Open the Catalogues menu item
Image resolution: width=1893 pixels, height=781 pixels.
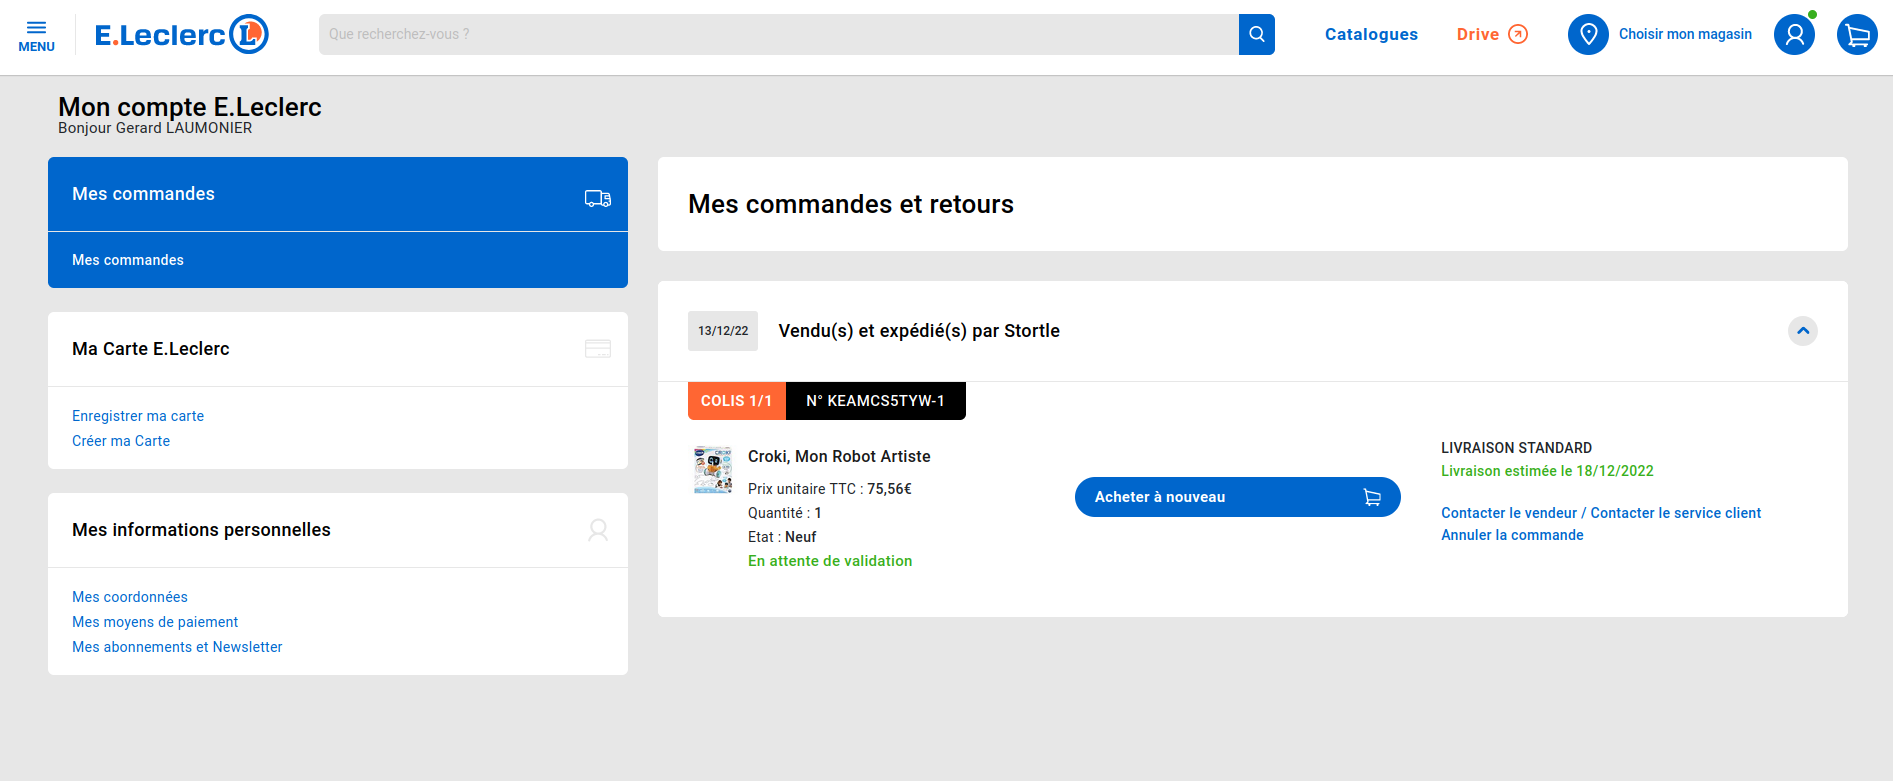click(x=1371, y=35)
